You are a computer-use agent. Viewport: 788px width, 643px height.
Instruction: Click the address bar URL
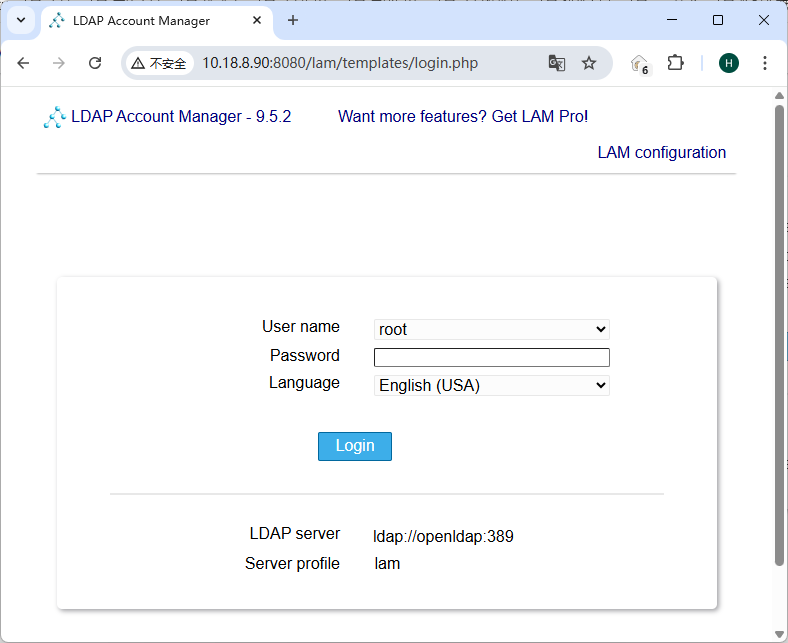(340, 63)
